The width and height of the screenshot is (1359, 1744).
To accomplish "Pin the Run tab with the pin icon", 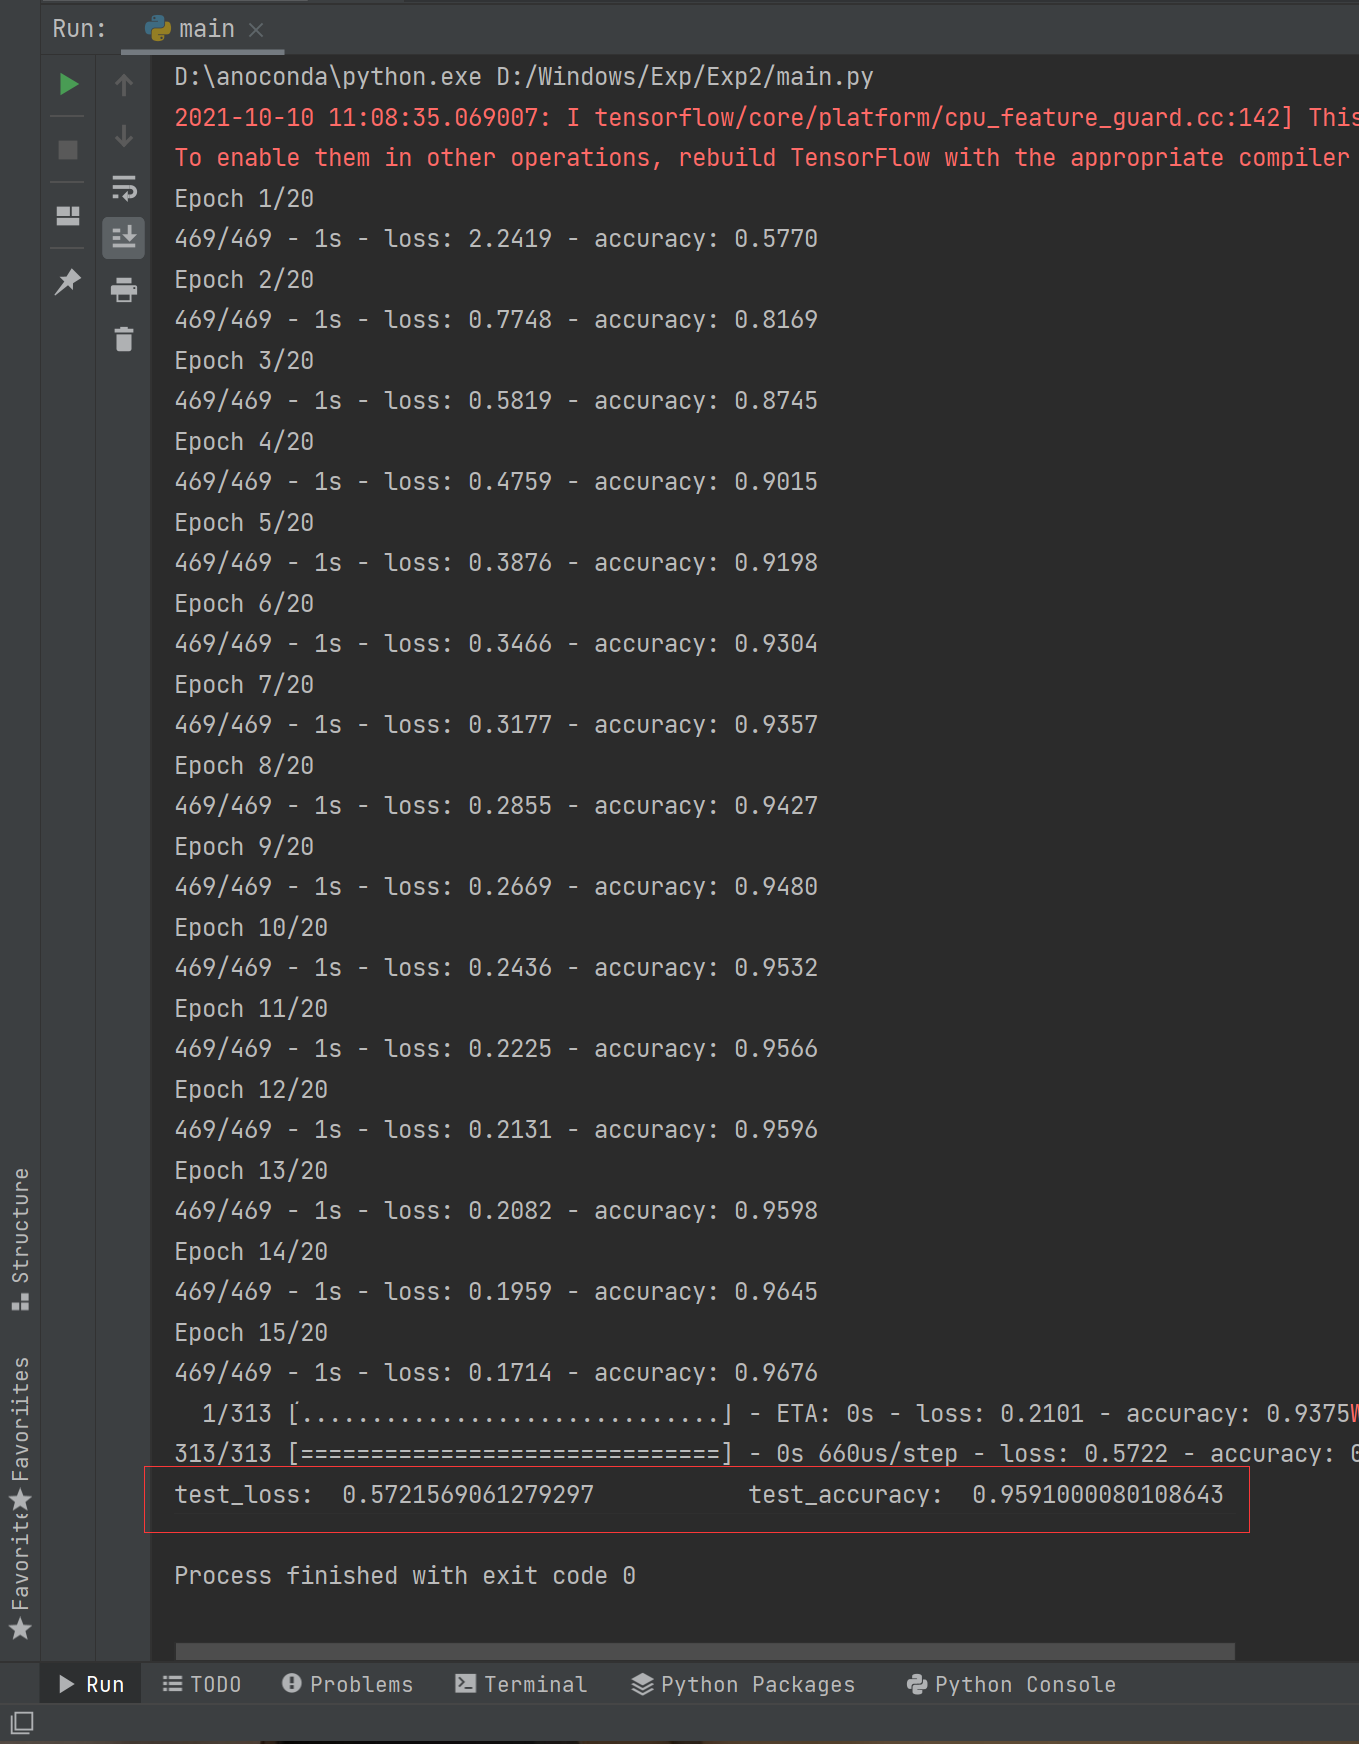I will point(68,282).
